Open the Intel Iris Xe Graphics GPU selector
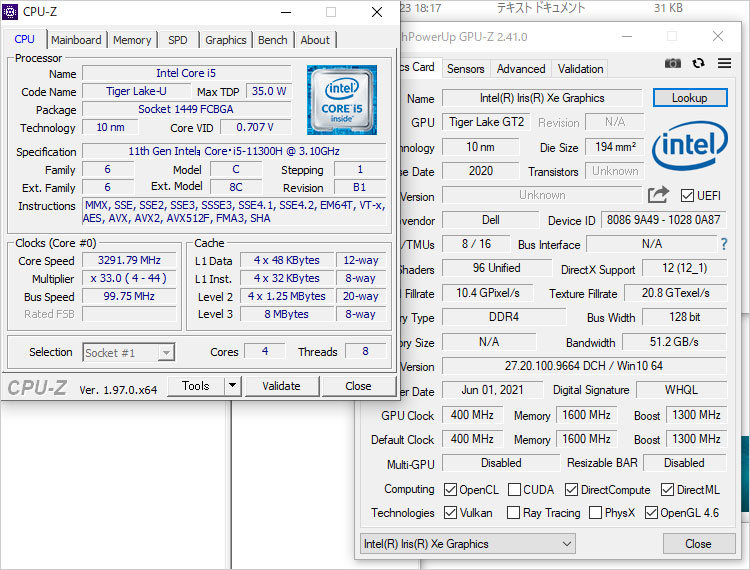 [x=467, y=544]
